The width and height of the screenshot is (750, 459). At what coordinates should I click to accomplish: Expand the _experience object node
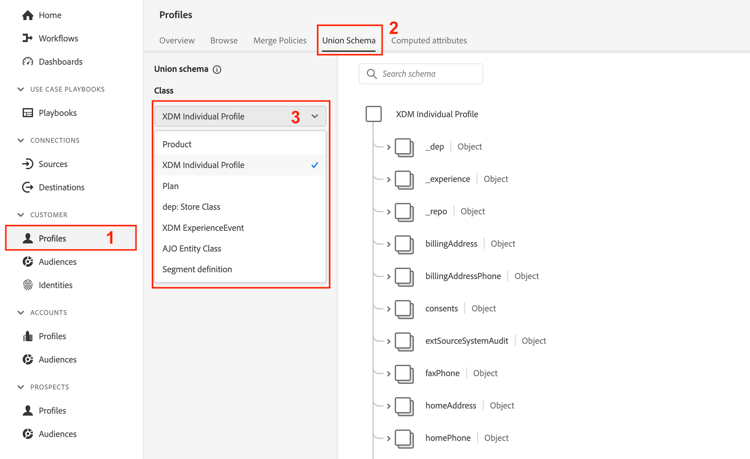pos(388,180)
